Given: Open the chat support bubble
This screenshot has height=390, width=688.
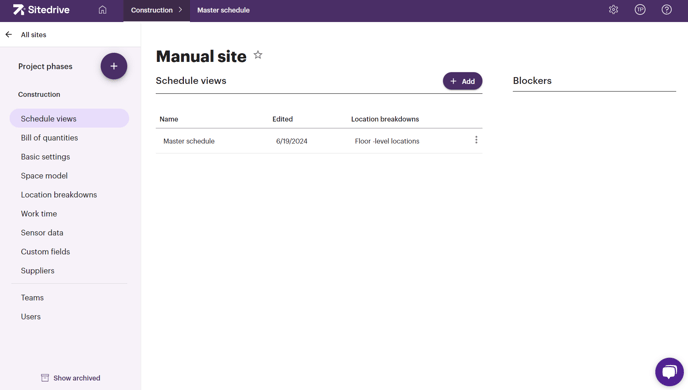Looking at the screenshot, I should 669,372.
